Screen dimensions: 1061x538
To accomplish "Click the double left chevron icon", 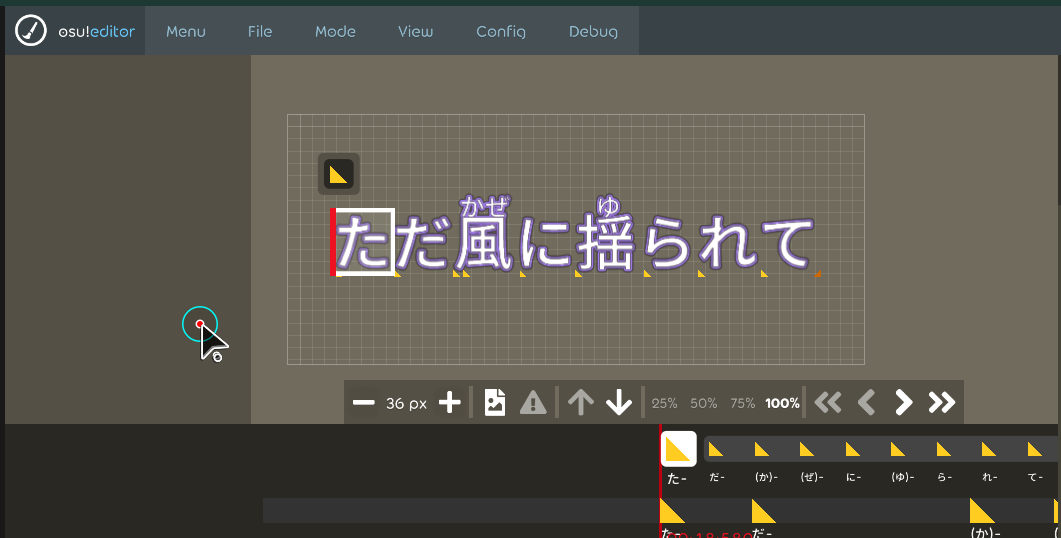I will click(828, 403).
